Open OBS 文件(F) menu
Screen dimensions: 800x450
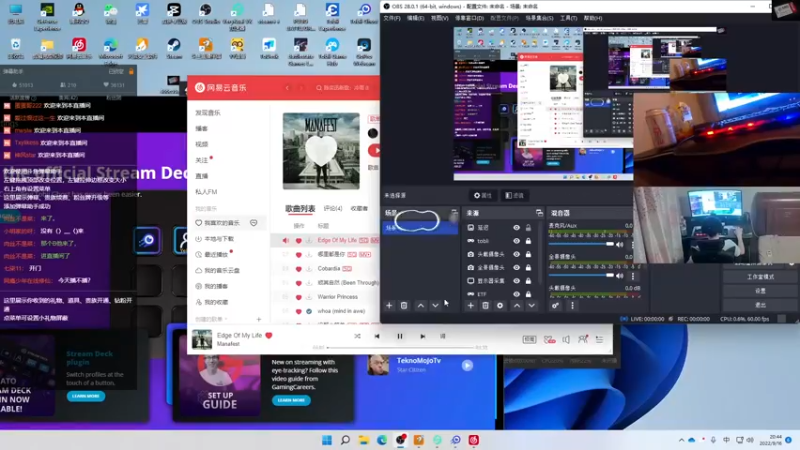[x=392, y=18]
